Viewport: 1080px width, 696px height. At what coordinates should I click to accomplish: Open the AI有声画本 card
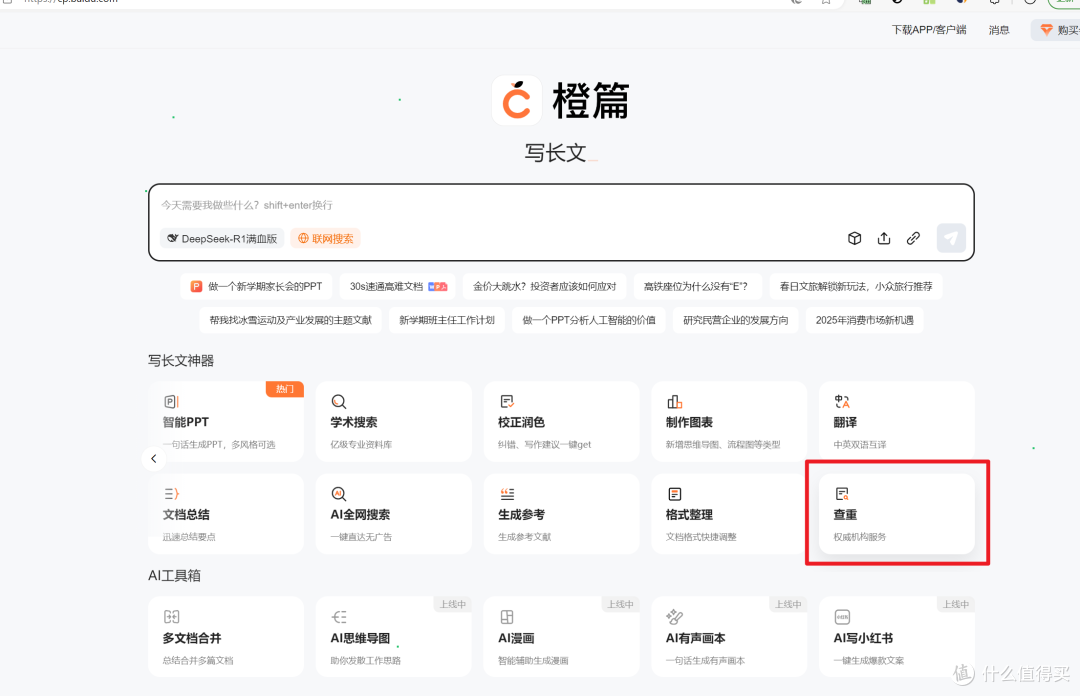729,637
